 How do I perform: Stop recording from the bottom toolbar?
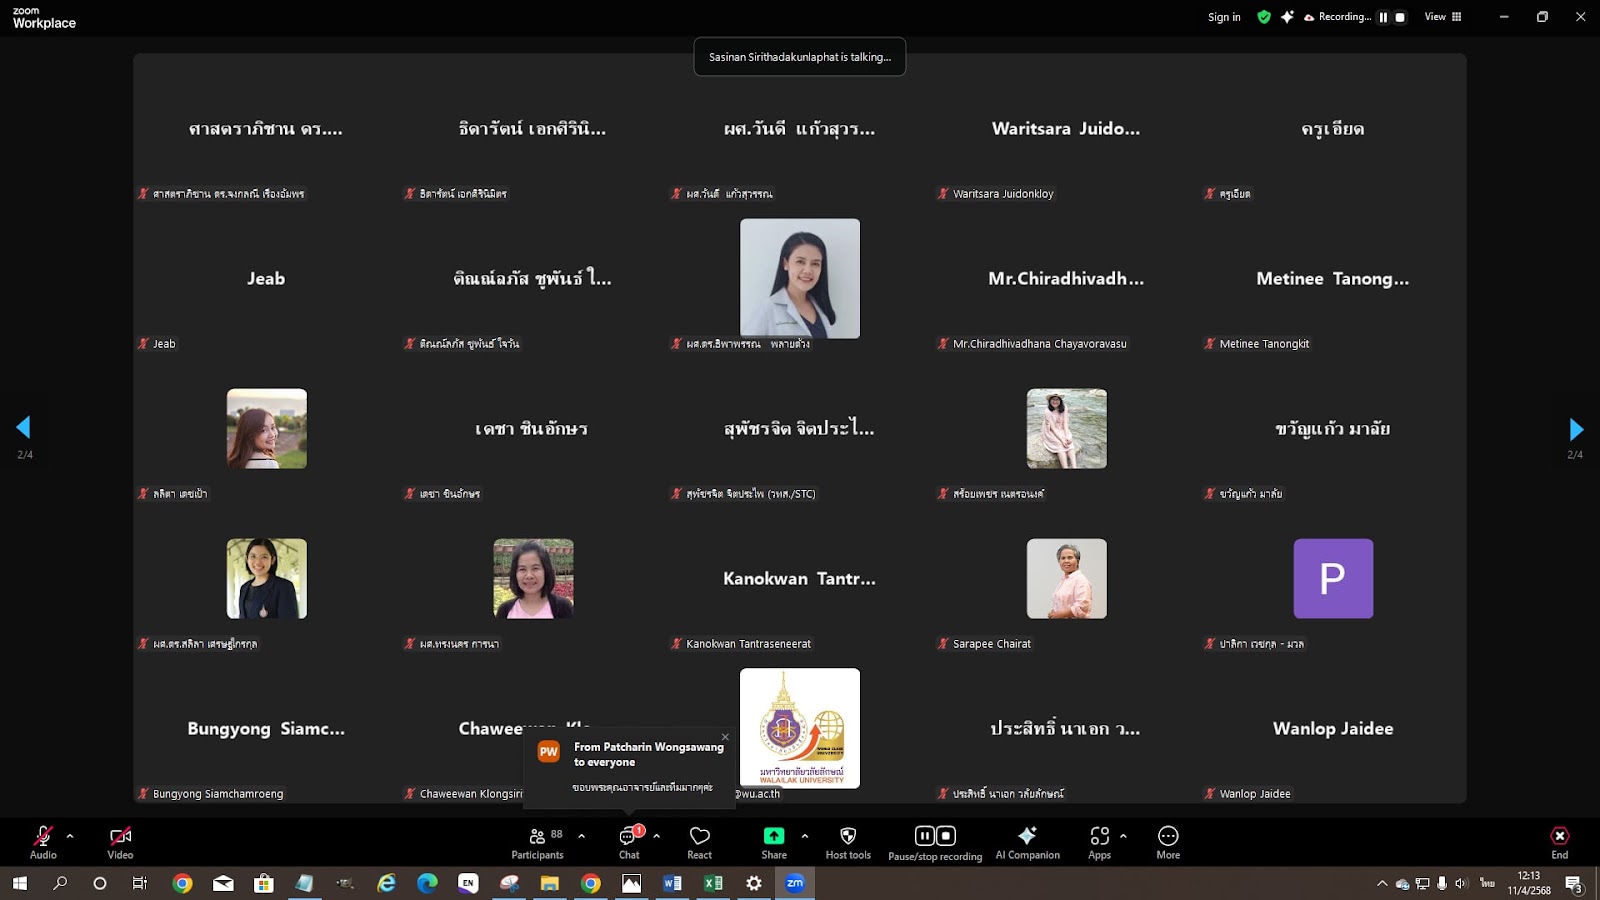946,836
